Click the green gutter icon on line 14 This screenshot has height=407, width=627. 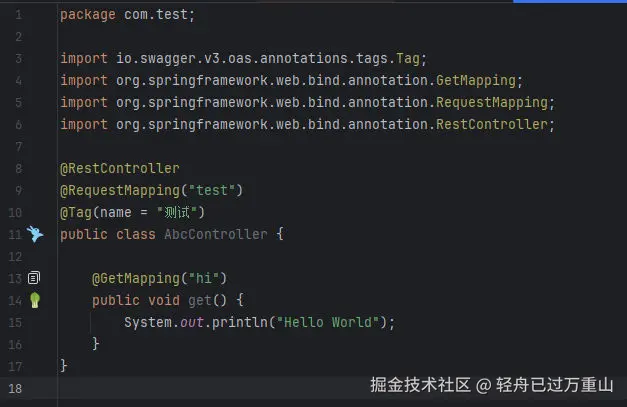click(35, 300)
